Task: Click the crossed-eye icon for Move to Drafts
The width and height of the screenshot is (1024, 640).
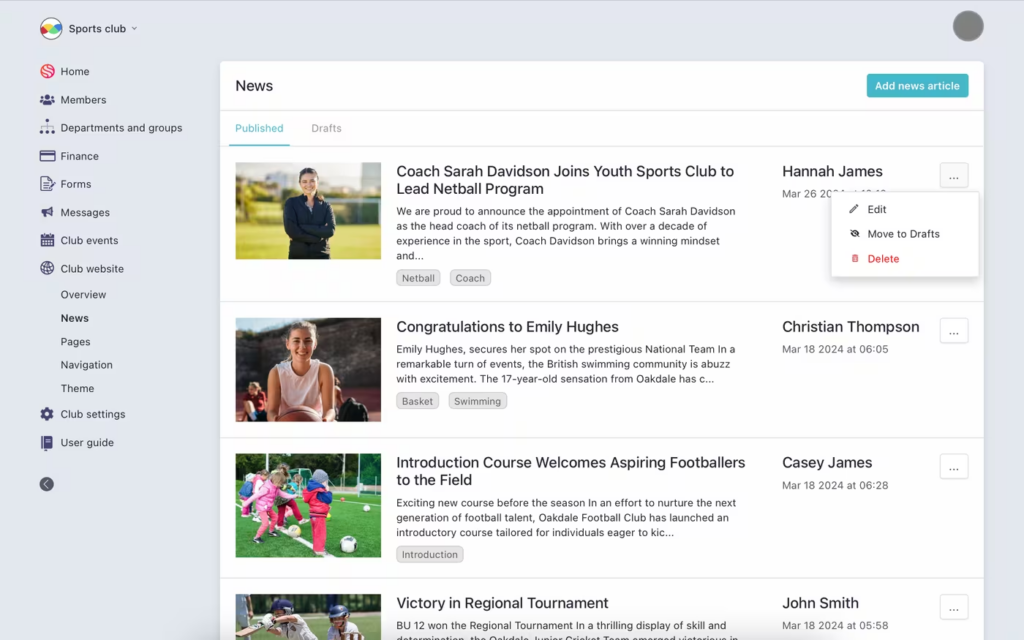Action: click(854, 234)
